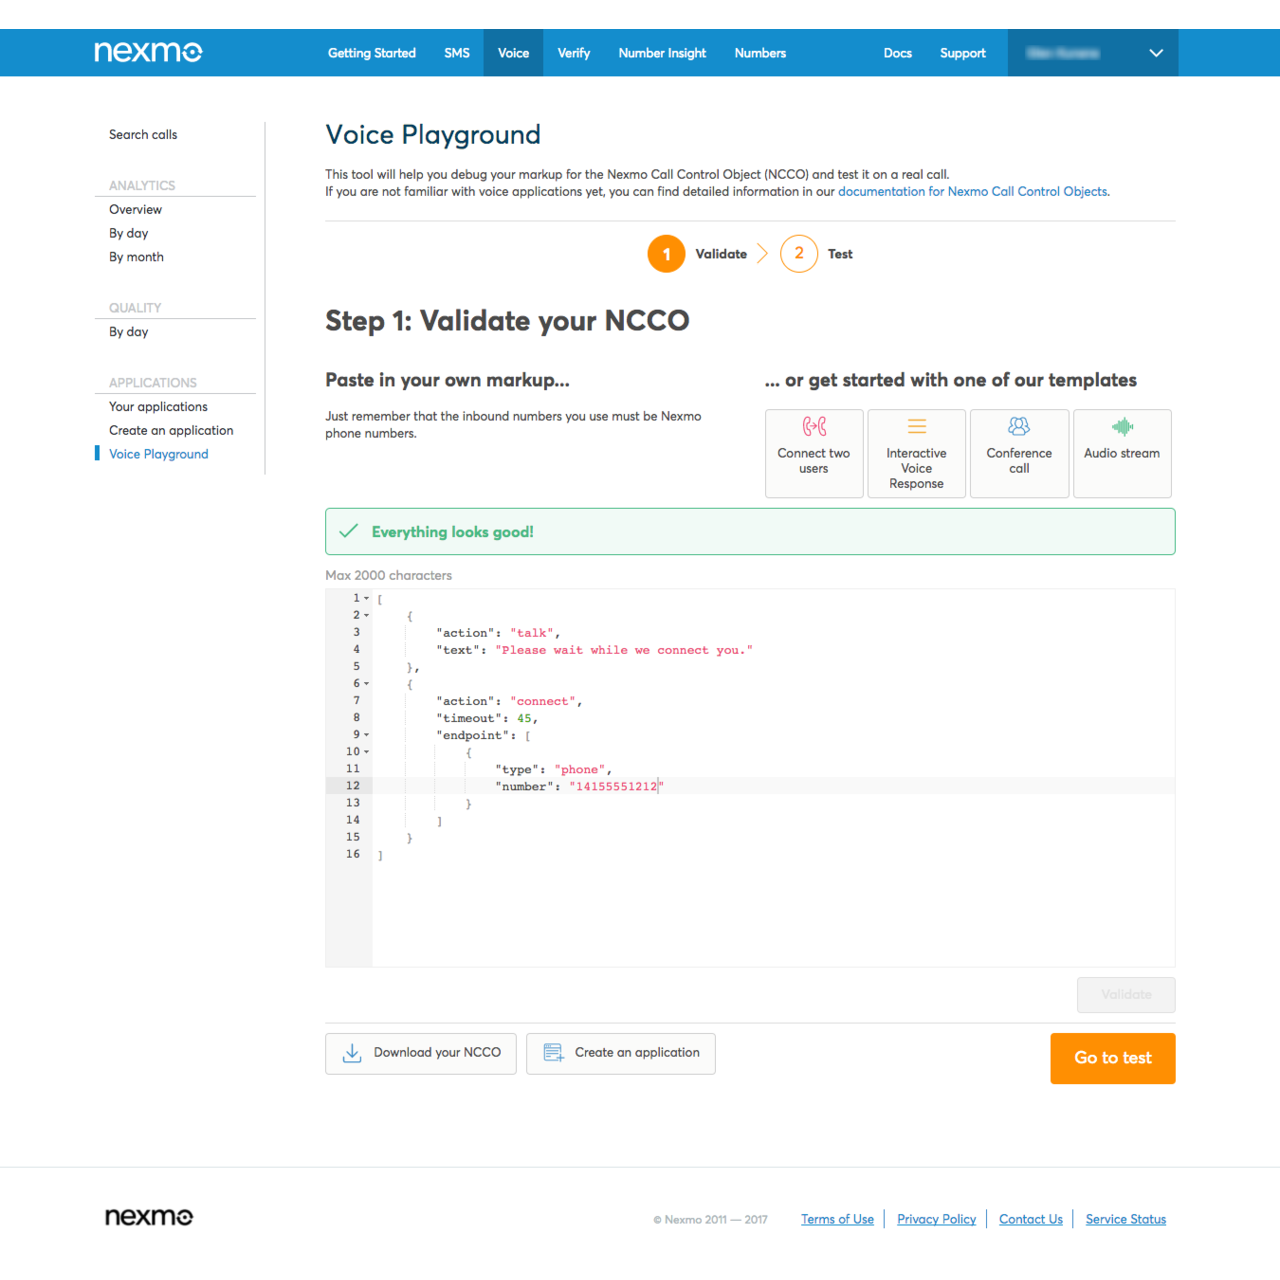Screen dimensions: 1280x1280
Task: Click the green checkmark success icon
Action: pos(348,531)
